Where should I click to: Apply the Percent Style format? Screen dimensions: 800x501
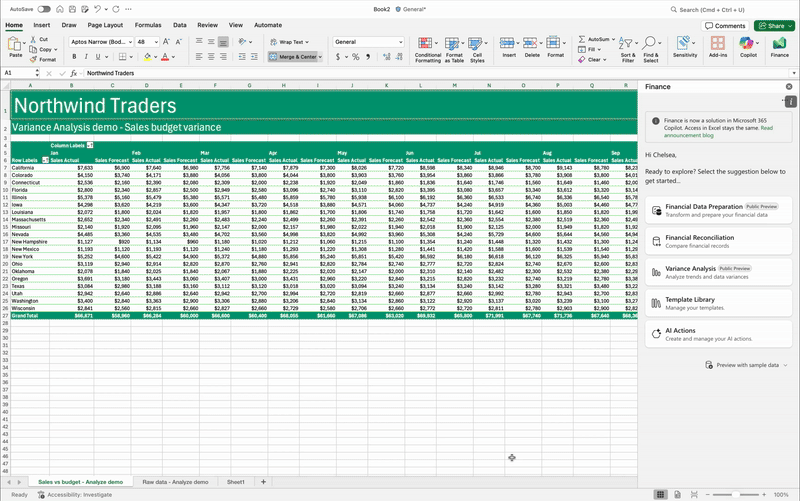pyautogui.click(x=358, y=57)
